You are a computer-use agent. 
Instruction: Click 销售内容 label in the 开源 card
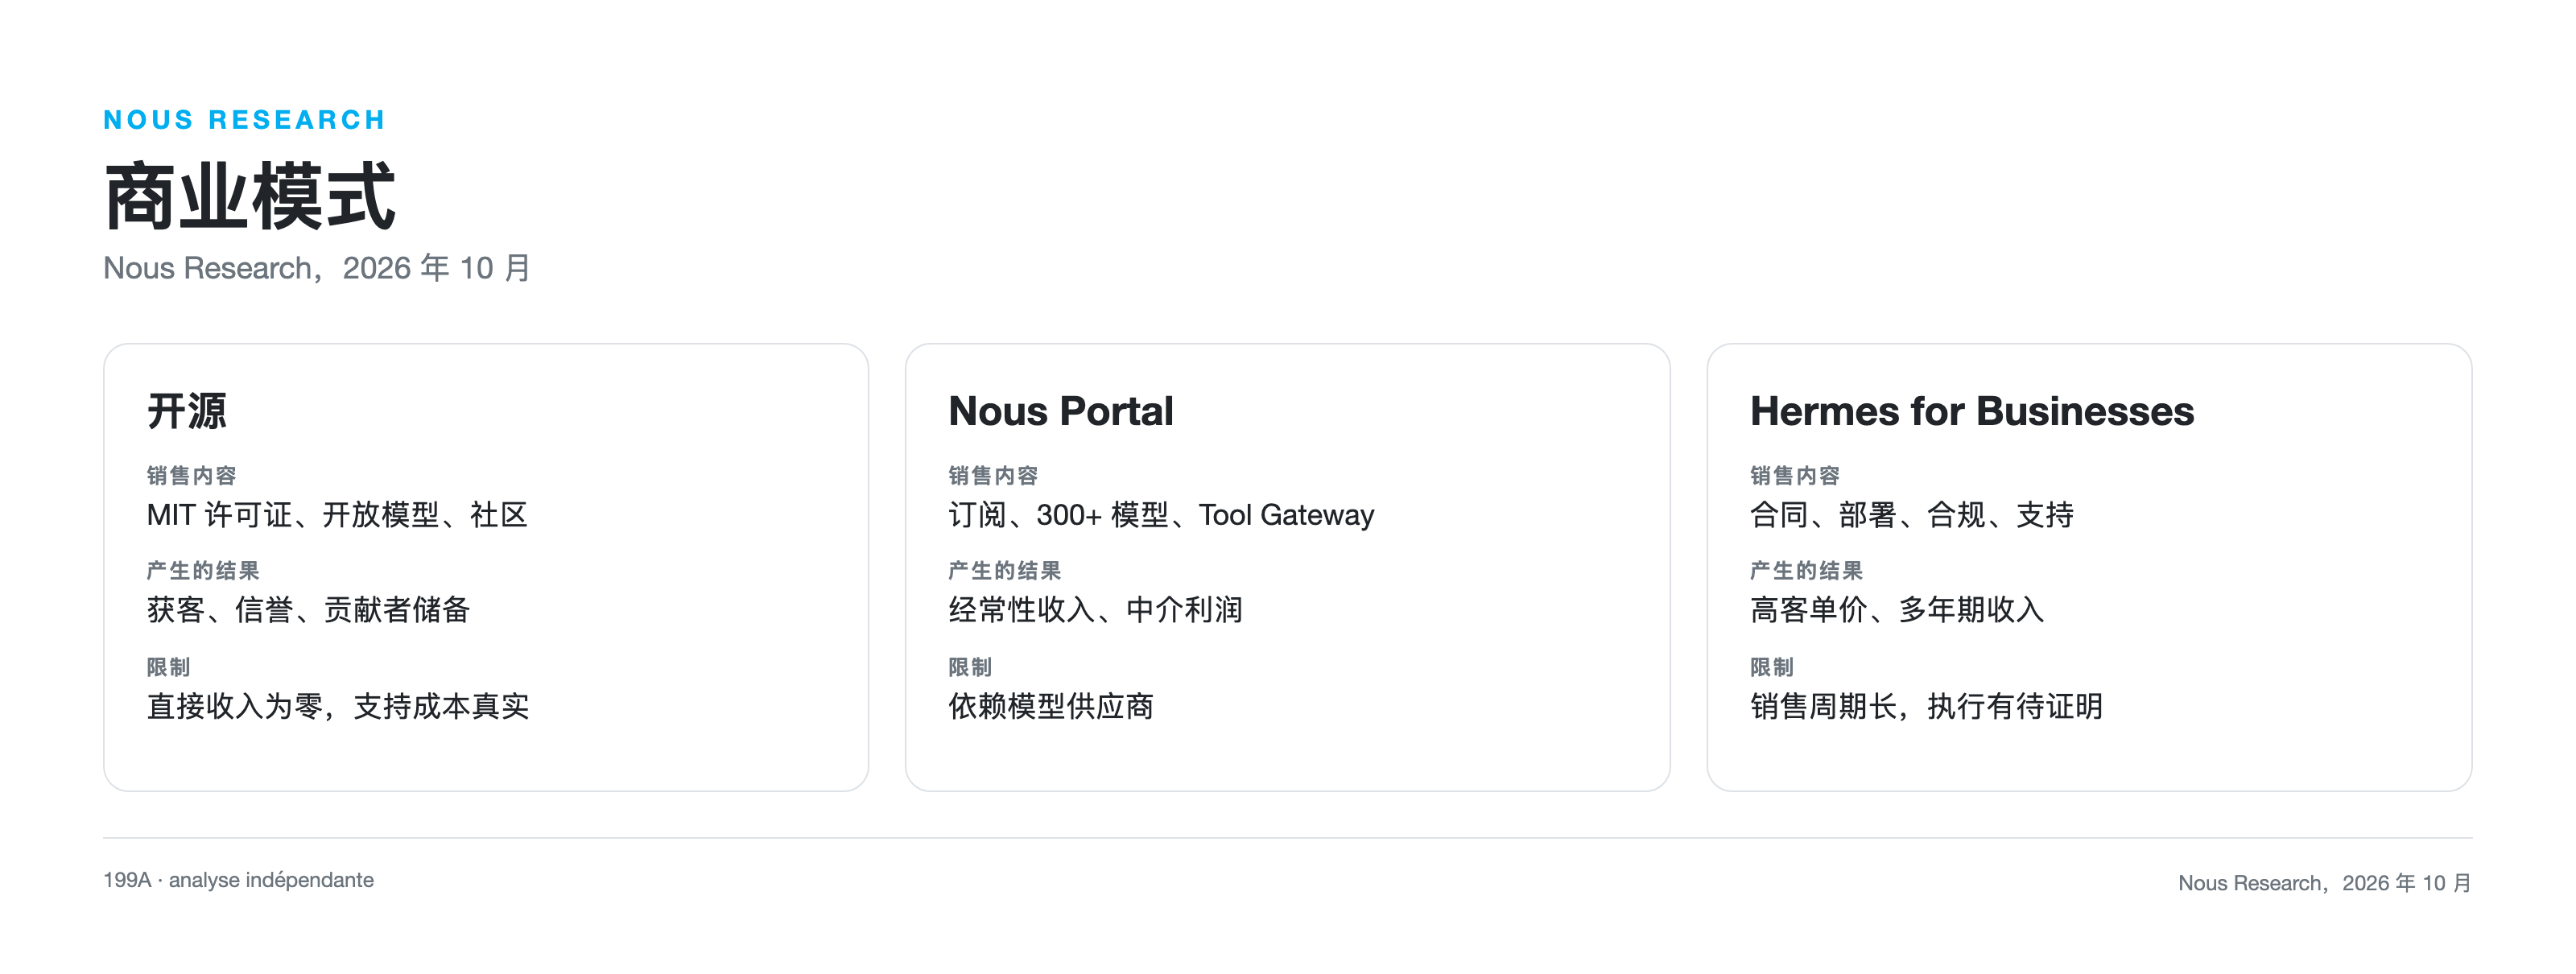[191, 476]
